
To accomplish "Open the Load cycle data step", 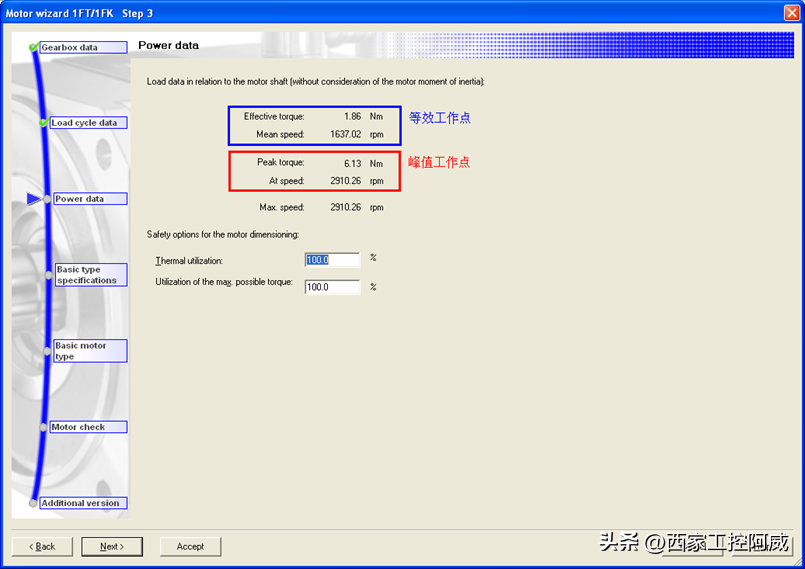I will coord(88,123).
